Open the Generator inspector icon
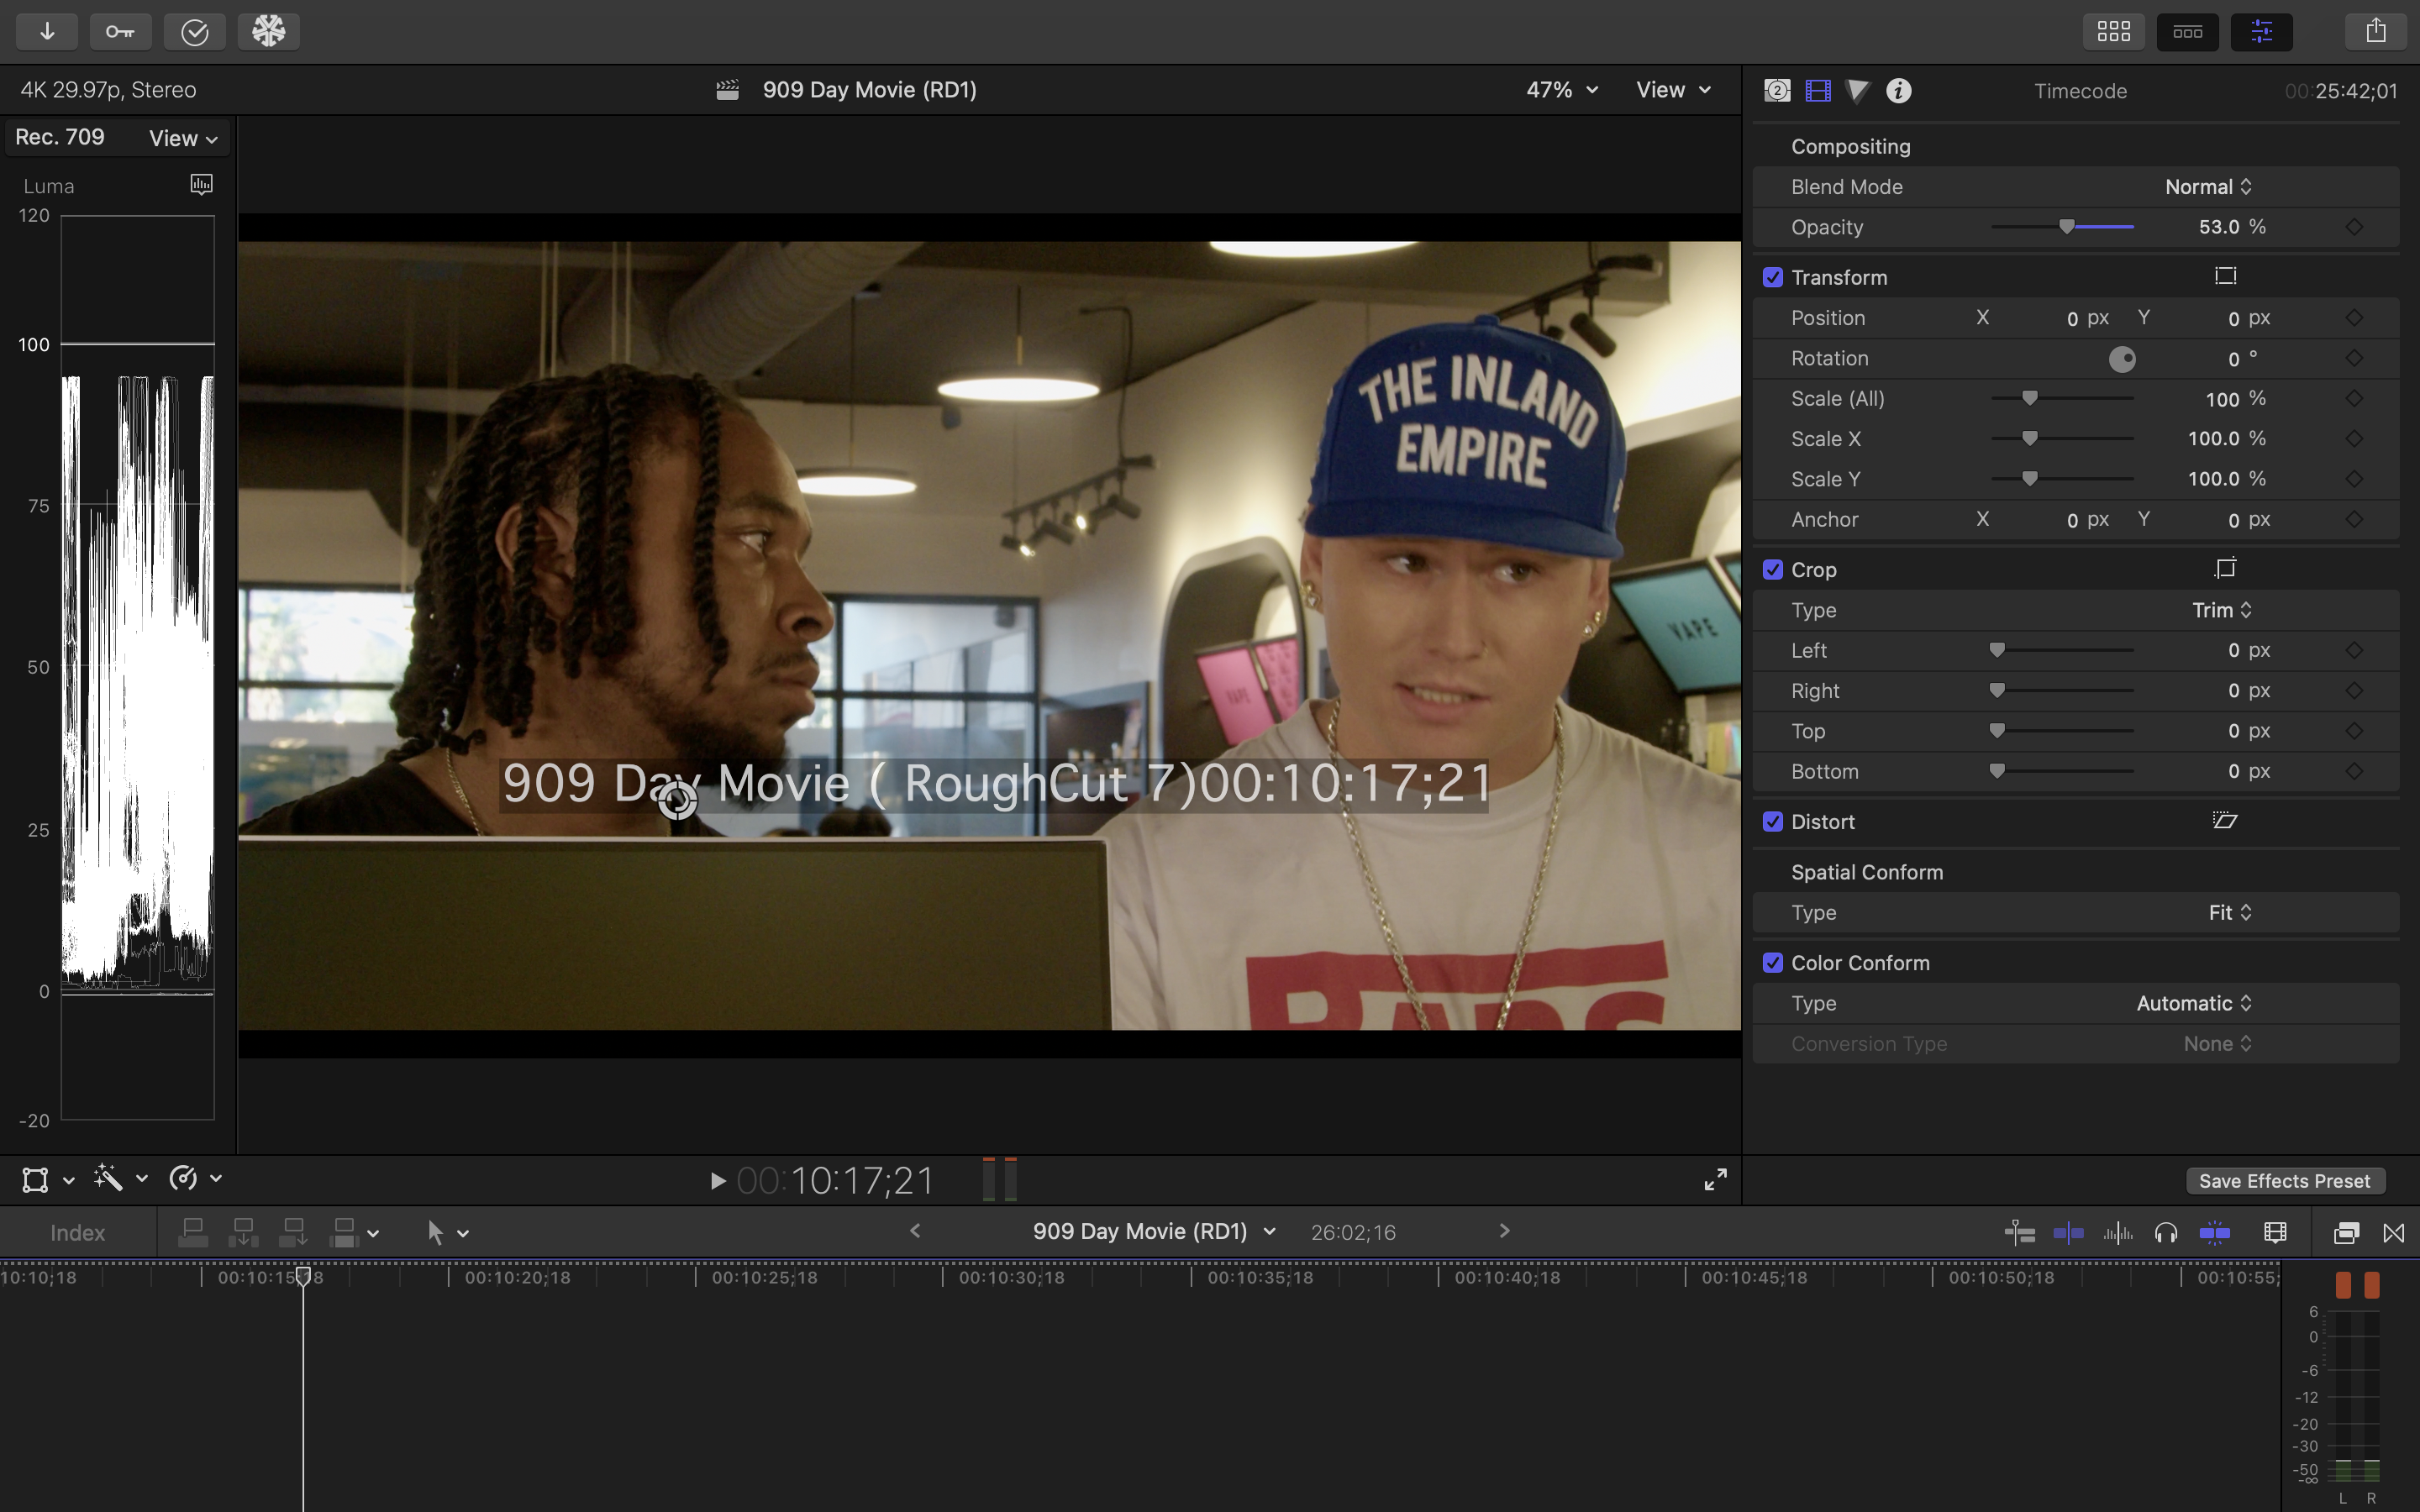Screen dimensions: 2420x1512 coord(1777,91)
